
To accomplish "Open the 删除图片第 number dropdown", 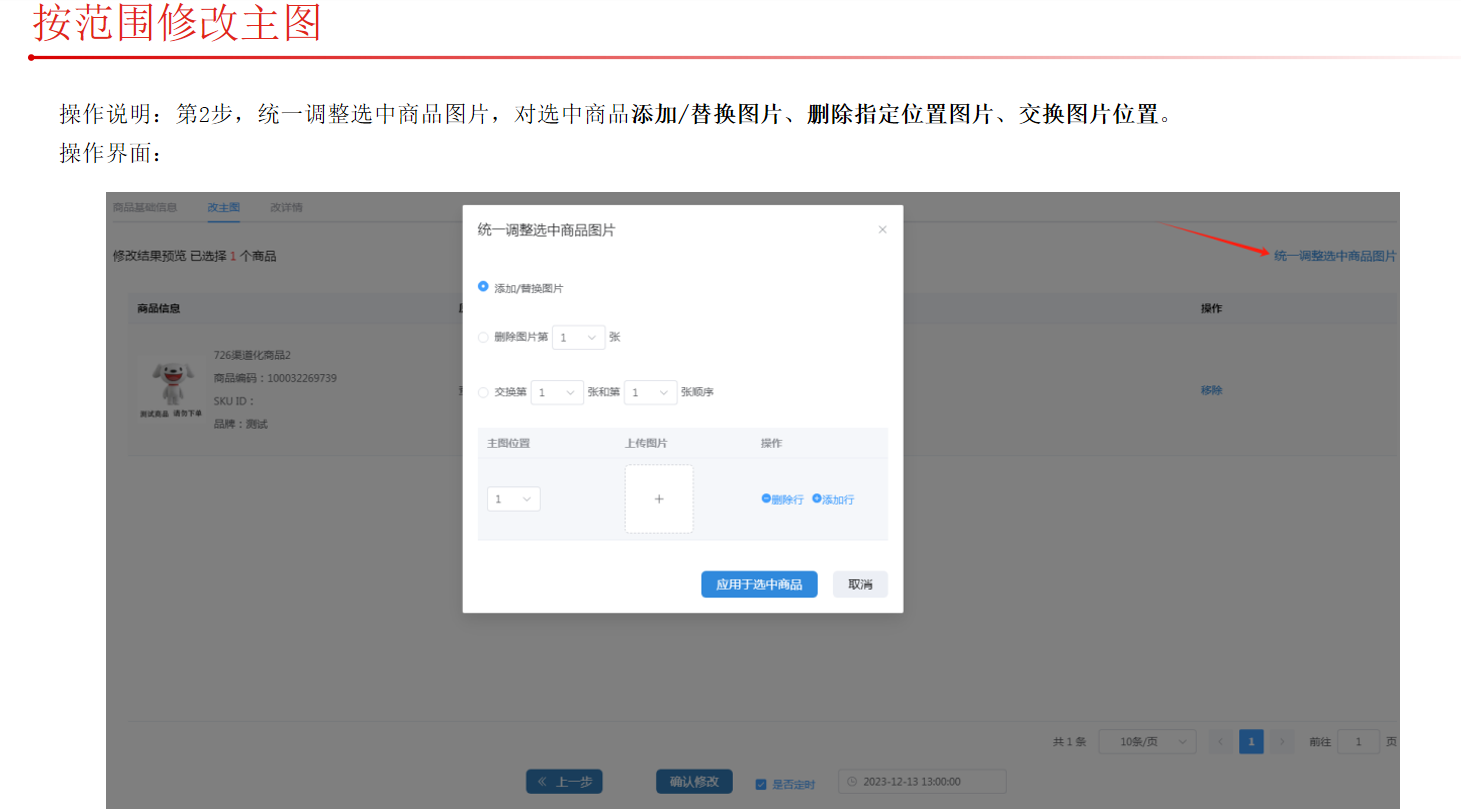I will pyautogui.click(x=578, y=338).
